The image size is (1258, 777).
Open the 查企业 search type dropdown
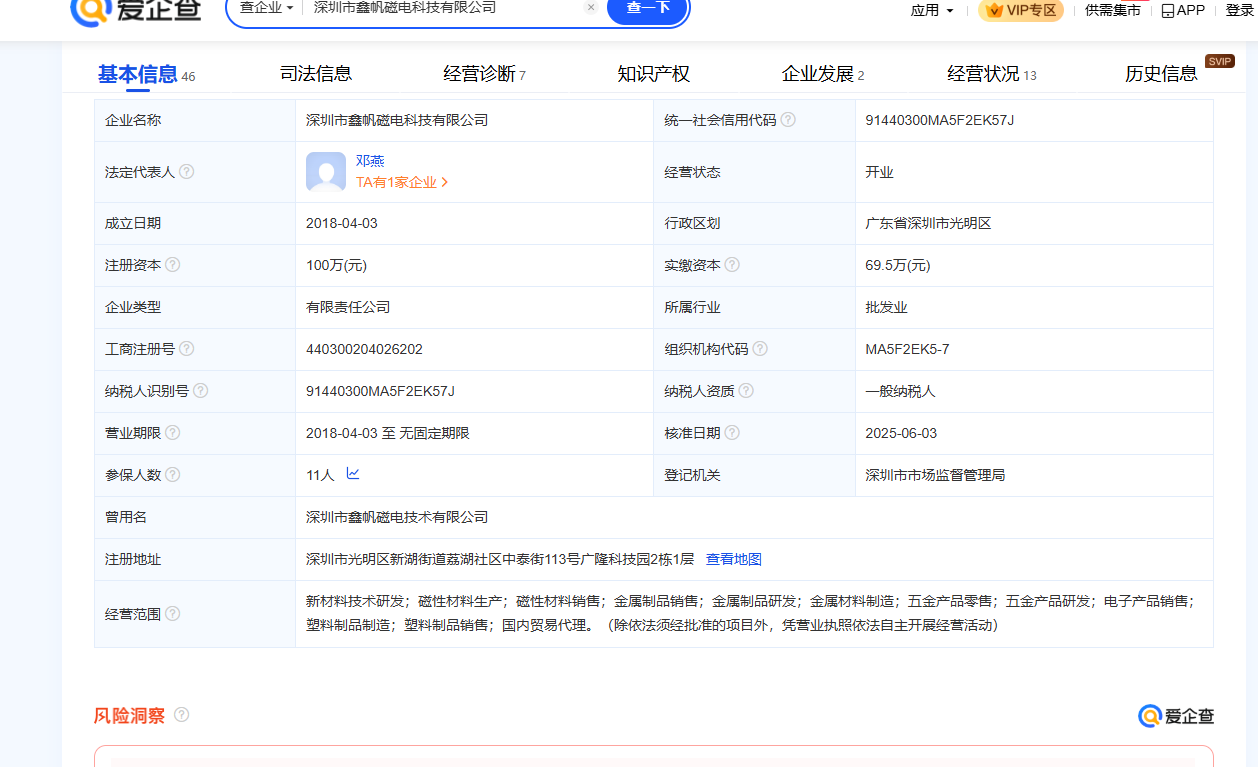click(x=266, y=8)
